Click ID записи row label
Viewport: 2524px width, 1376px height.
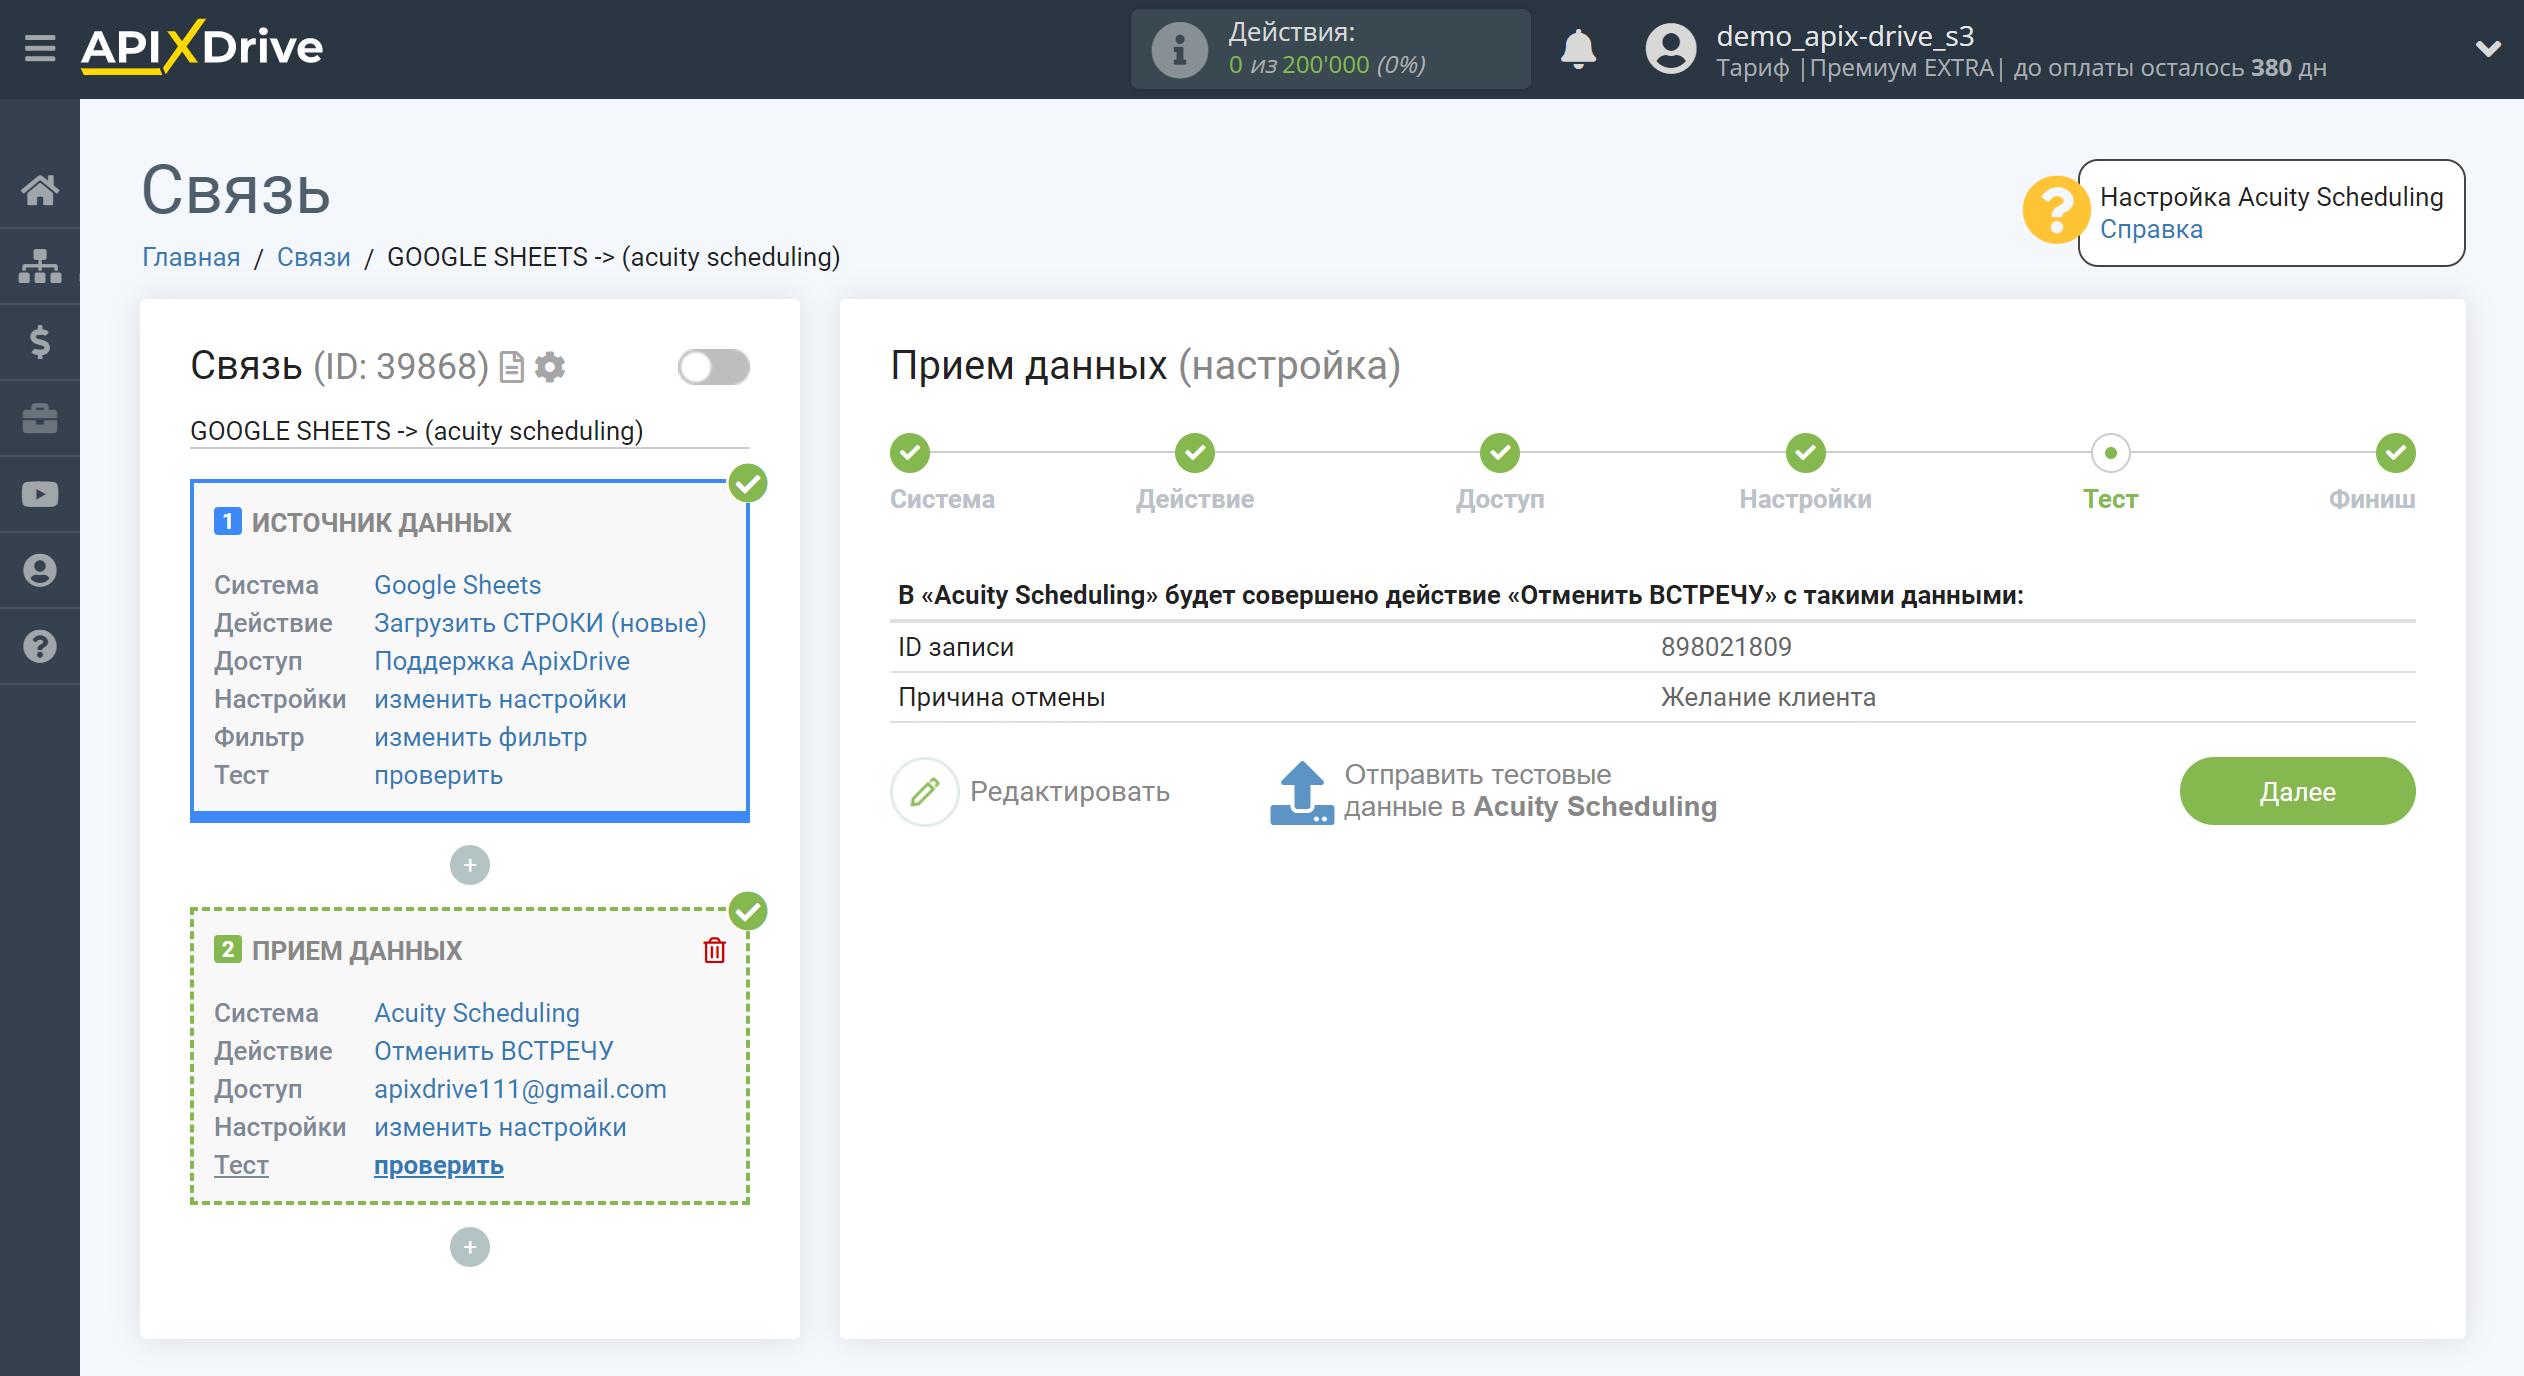[x=956, y=647]
